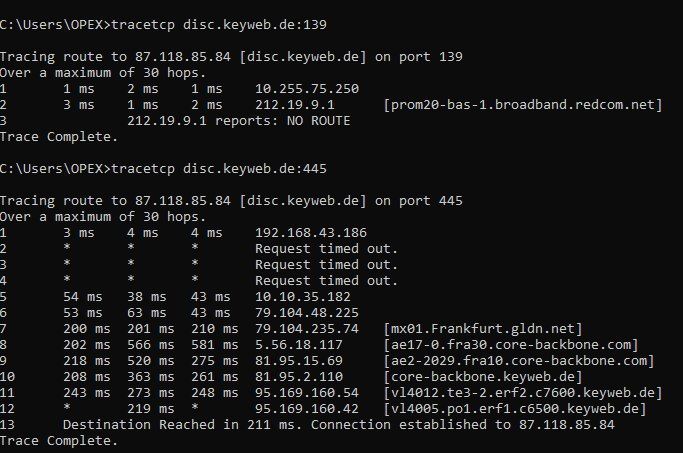
Task: Click hostname ae2-2029.fra10.core-backbone.com
Action: [x=519, y=361]
